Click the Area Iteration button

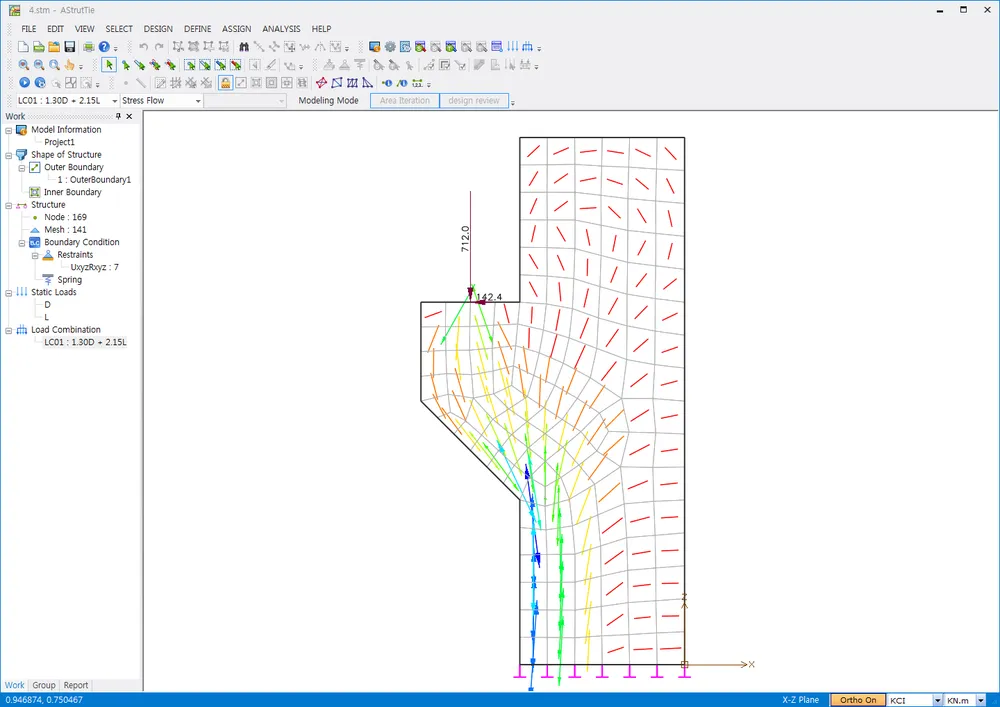coord(405,101)
